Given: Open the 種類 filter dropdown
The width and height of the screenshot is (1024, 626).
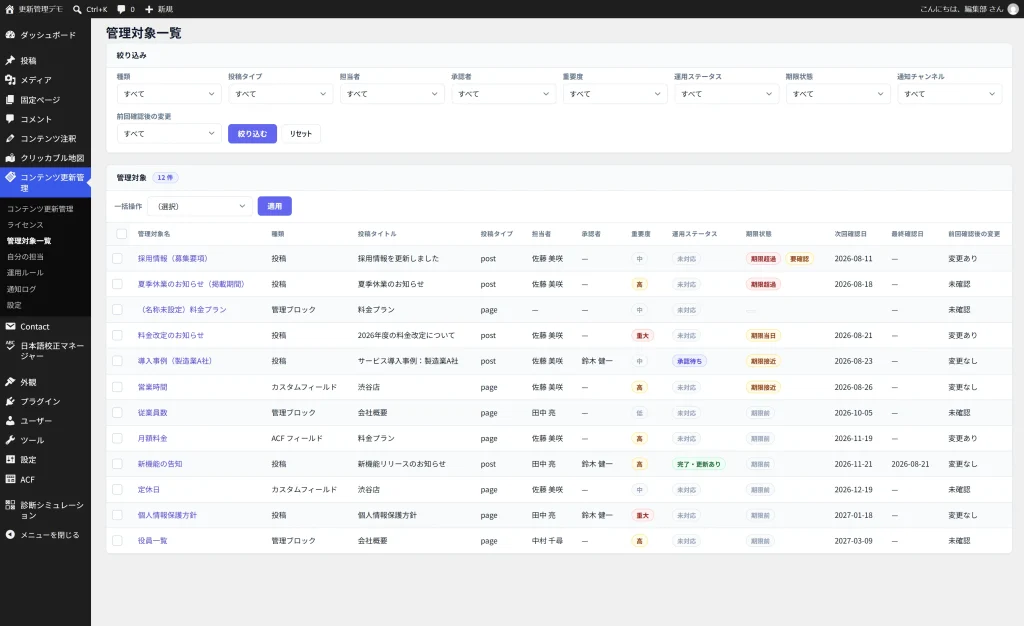Looking at the screenshot, I should tap(169, 94).
